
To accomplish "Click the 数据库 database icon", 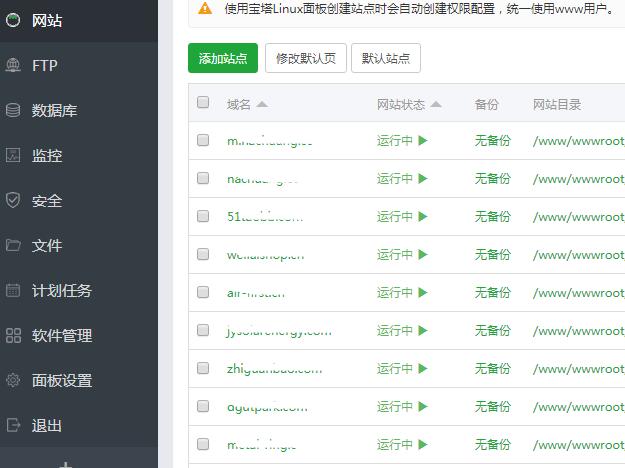I will [13, 111].
